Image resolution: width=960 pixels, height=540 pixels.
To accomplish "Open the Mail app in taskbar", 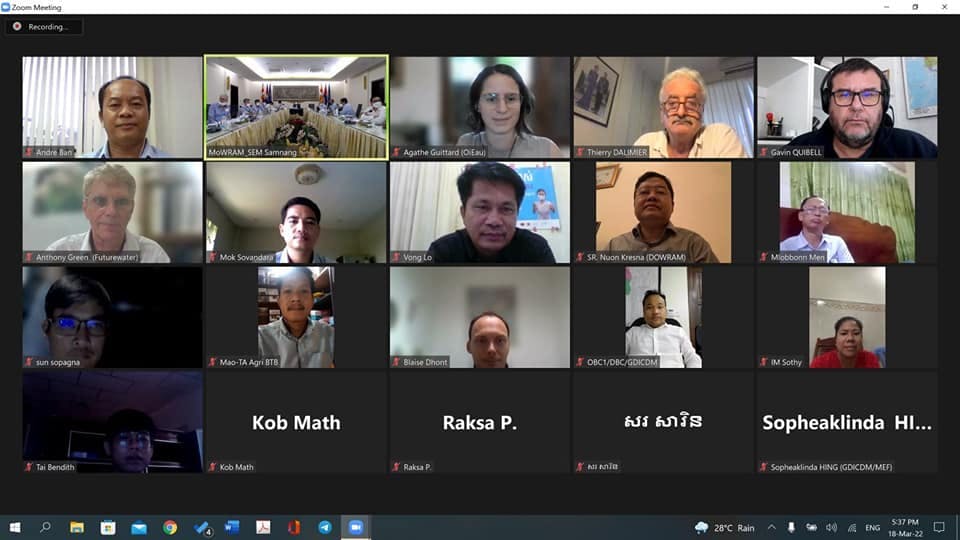I will 139,527.
